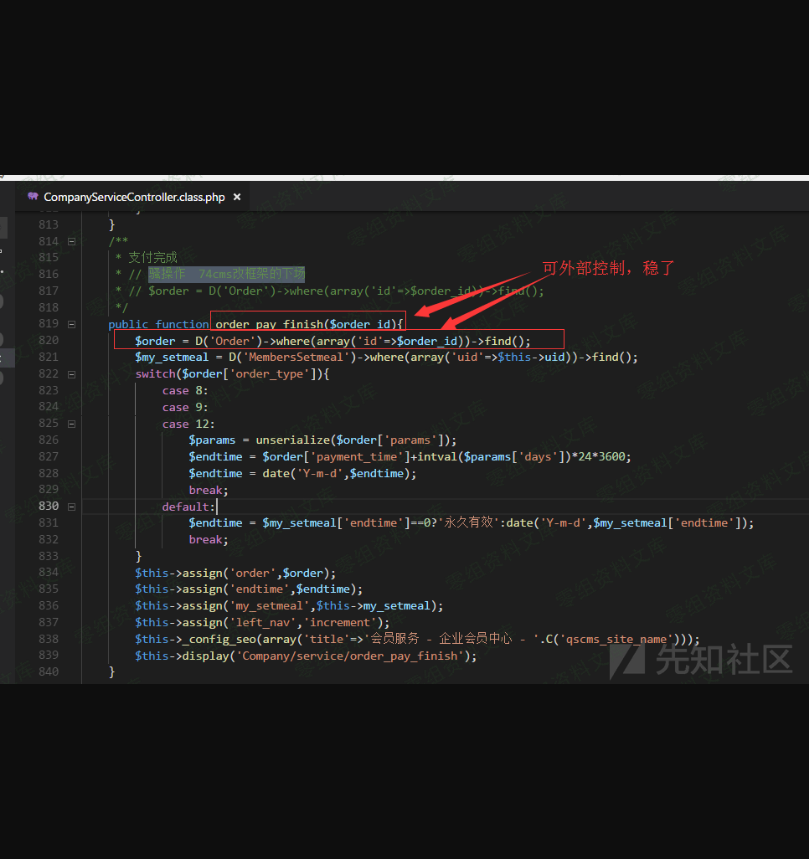Screen dimensions: 809x859
Task: Click the PHP elephant file icon in tab
Action: point(33,197)
